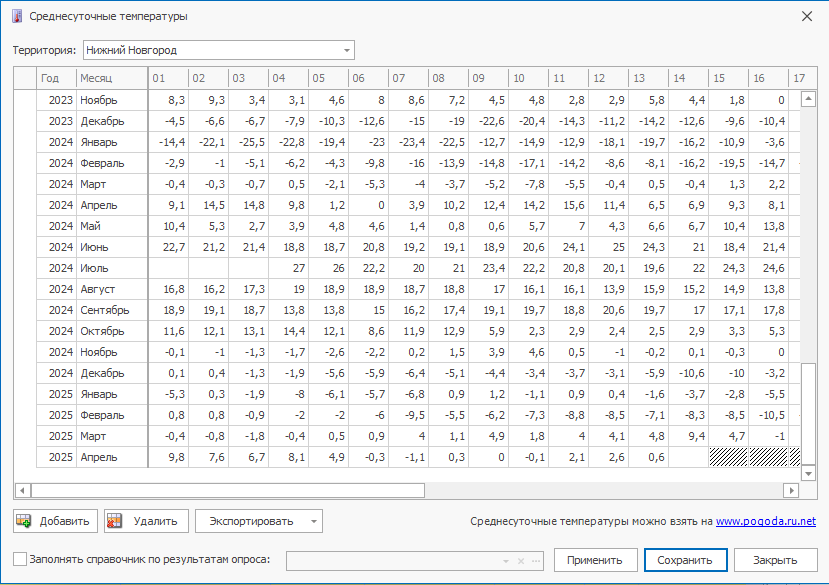The width and height of the screenshot is (829, 585).
Task: Select day 12 value 25 for Июнь 2024
Action: (608, 247)
